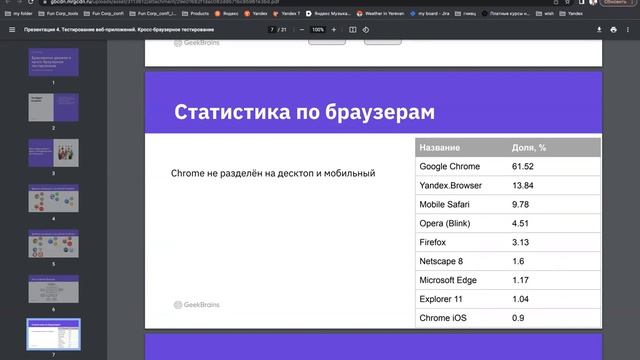Click the 9.78 share value
Image resolution: width=640 pixels, height=360 pixels.
click(520, 204)
